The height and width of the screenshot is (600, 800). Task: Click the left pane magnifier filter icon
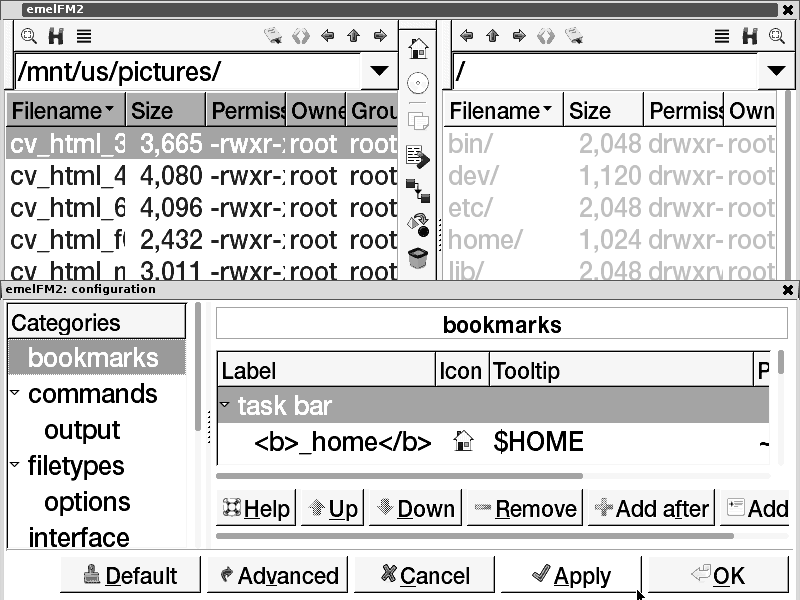pos(29,36)
